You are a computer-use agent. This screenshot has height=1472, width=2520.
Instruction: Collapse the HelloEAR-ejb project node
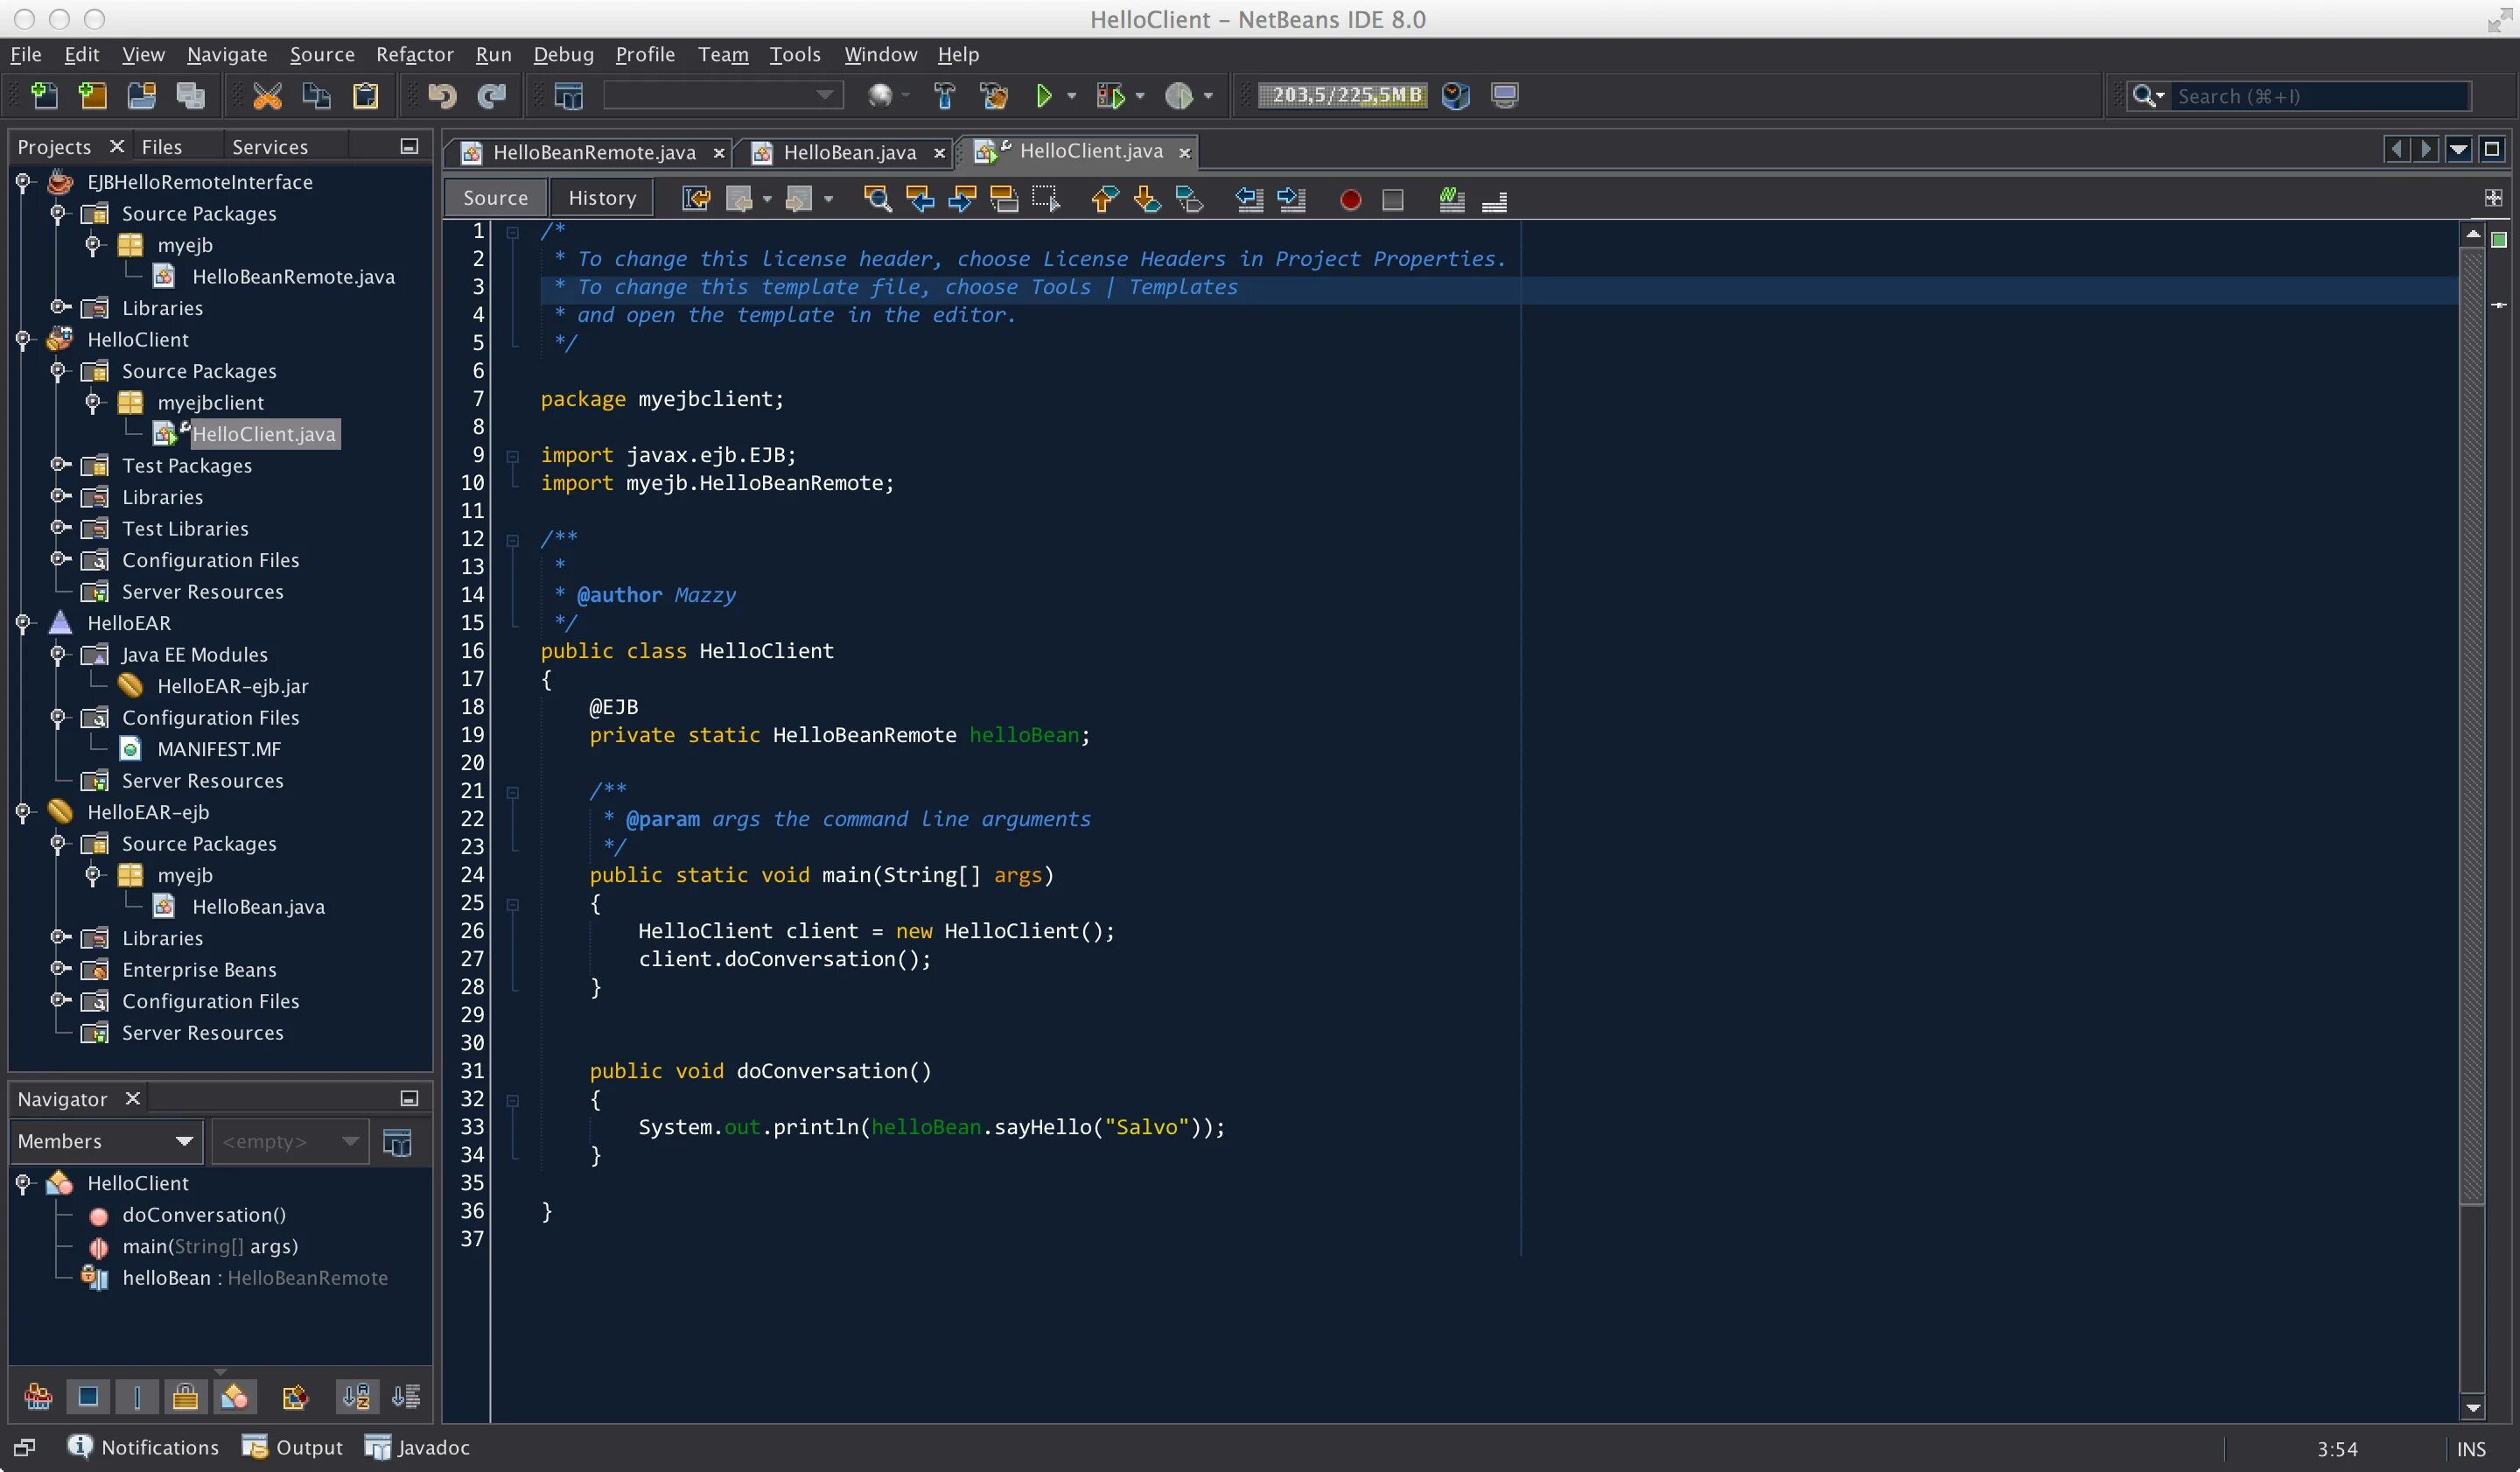23,812
